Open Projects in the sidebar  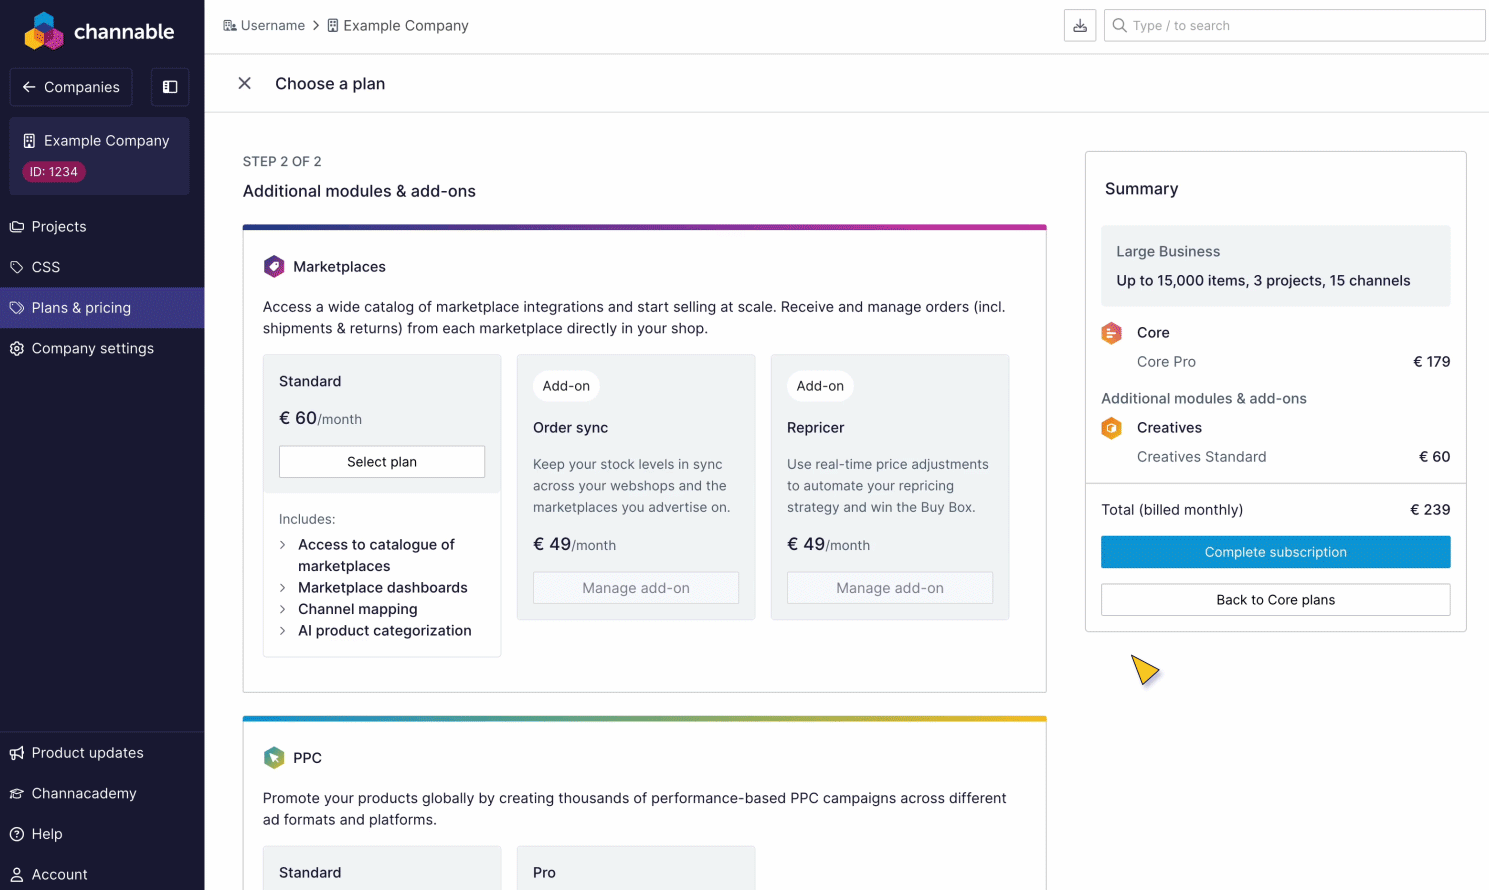[x=59, y=227]
